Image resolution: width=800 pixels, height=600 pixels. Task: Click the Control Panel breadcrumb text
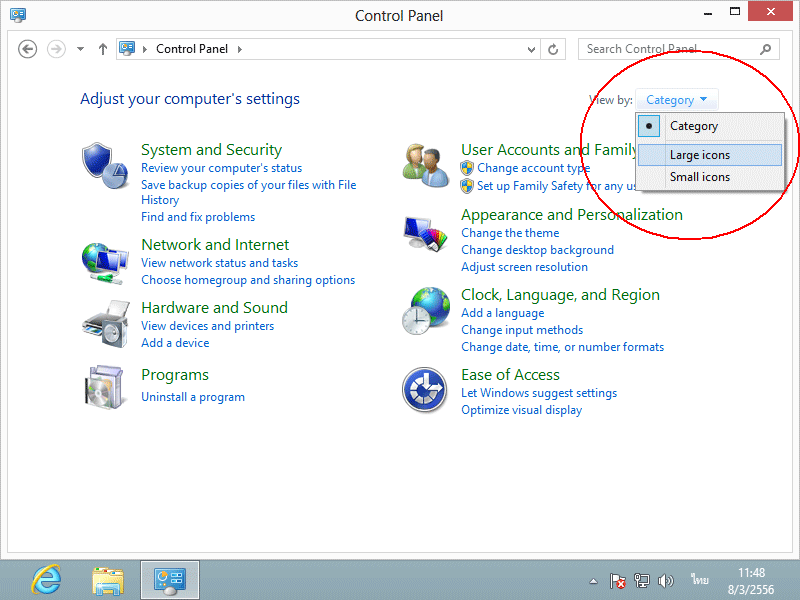click(x=192, y=49)
